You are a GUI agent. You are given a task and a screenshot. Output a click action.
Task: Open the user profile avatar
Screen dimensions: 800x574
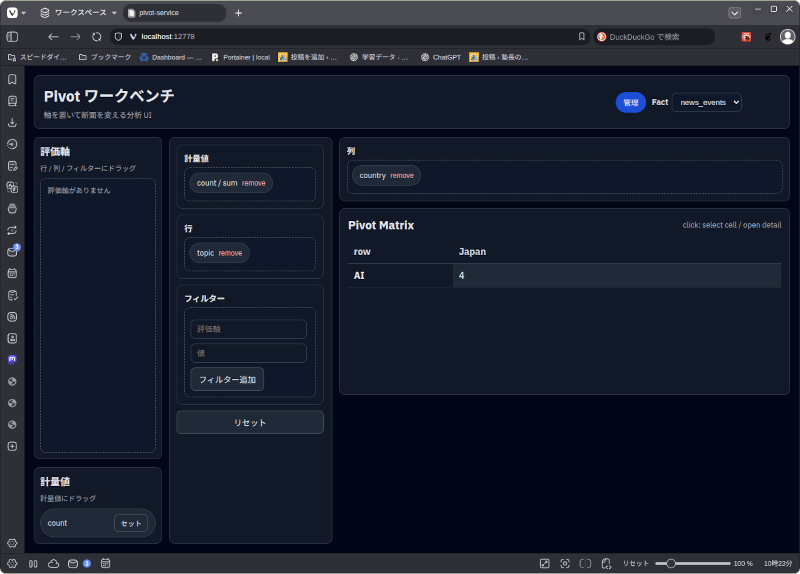787,36
